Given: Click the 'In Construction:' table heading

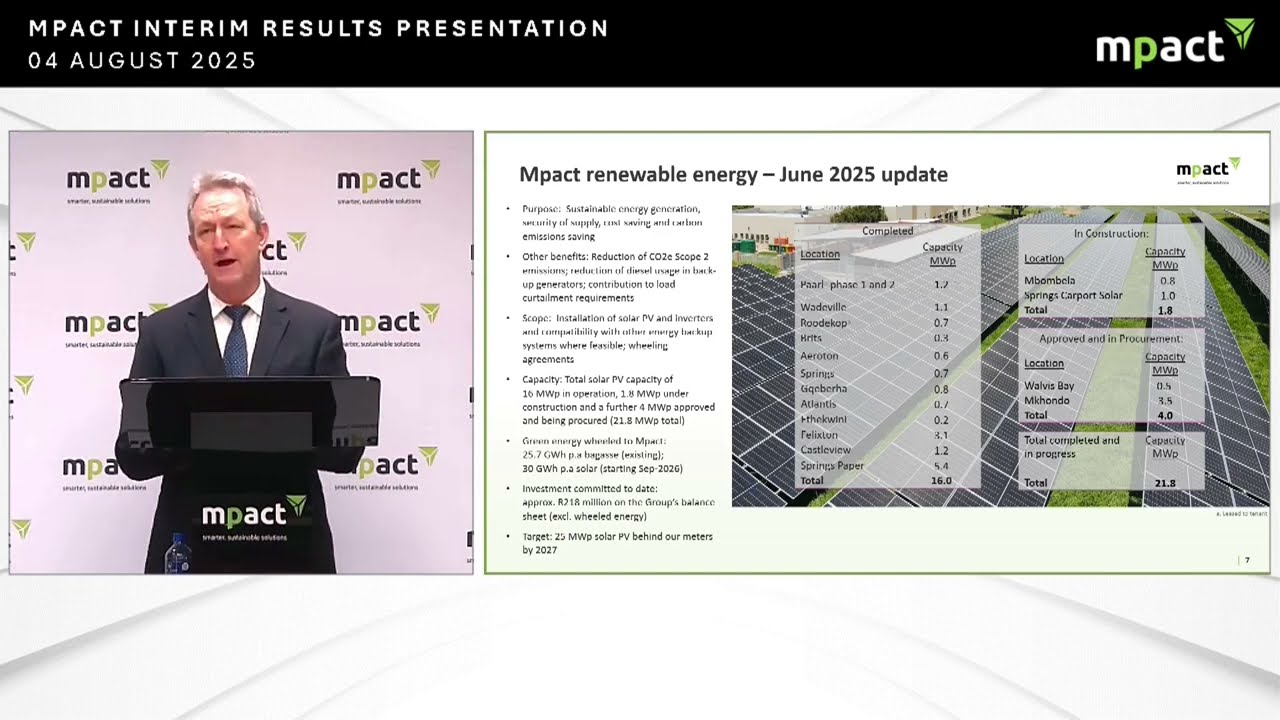Looking at the screenshot, I should coord(1111,233).
